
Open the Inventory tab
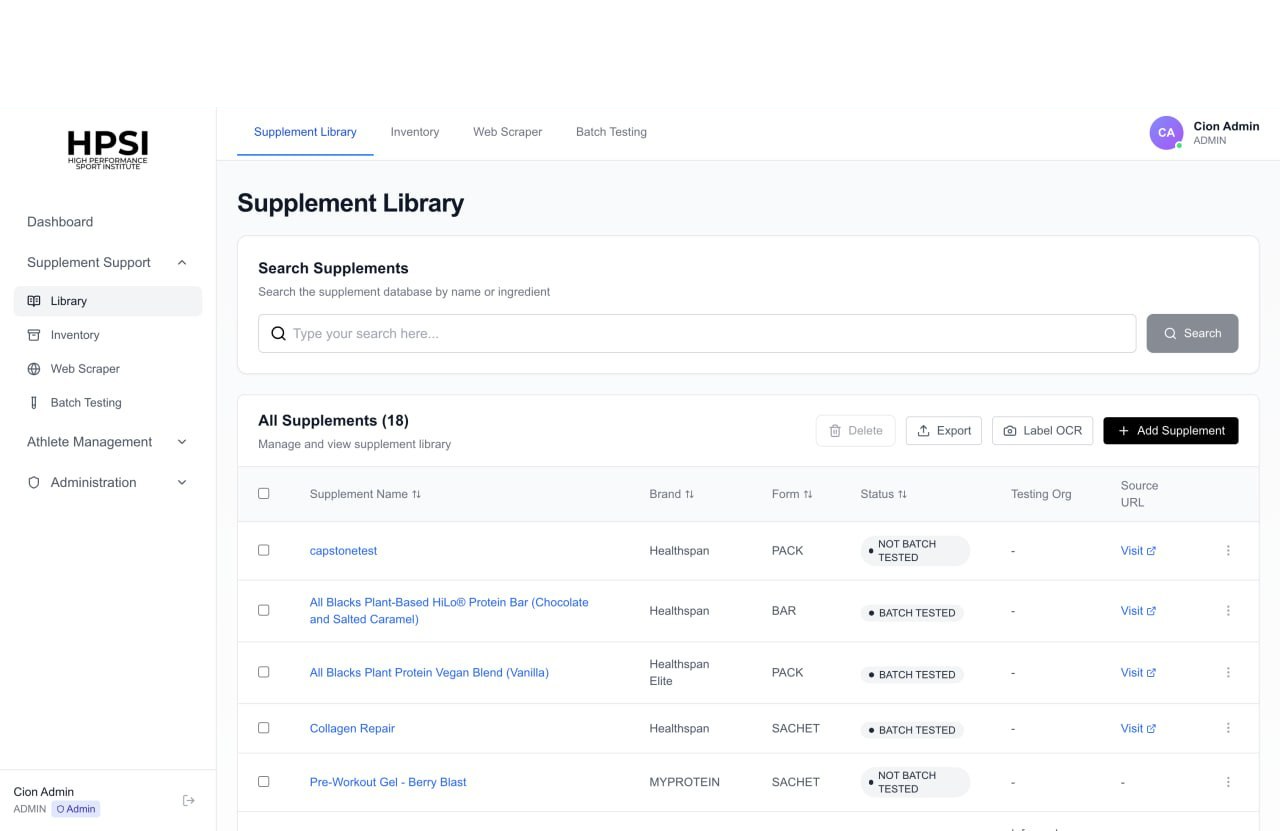pyautogui.click(x=415, y=132)
